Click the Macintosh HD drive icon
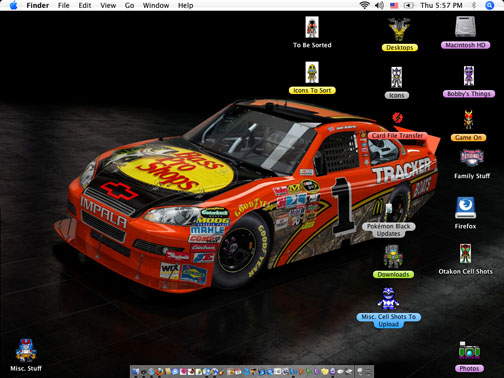This screenshot has height=378, width=504. pyautogui.click(x=465, y=27)
